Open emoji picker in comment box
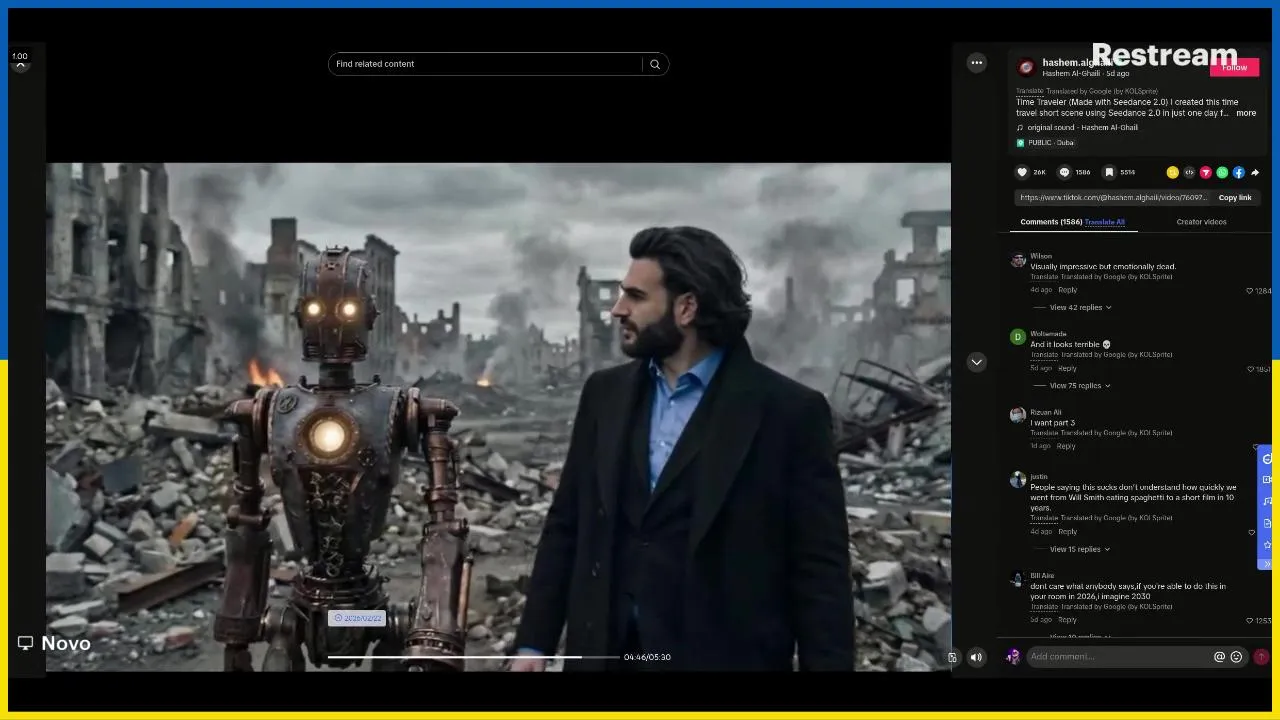Image resolution: width=1280 pixels, height=720 pixels. coord(1236,657)
